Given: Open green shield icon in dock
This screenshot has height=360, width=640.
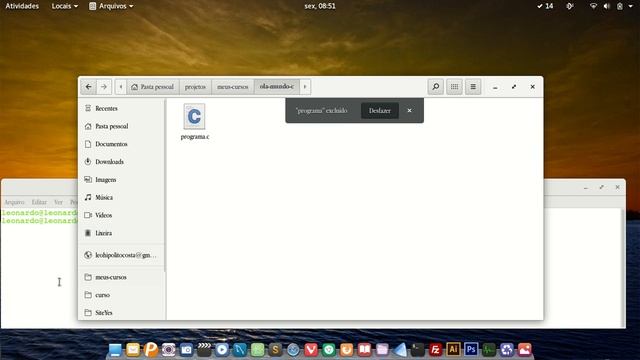Looking at the screenshot, I should [x=329, y=349].
